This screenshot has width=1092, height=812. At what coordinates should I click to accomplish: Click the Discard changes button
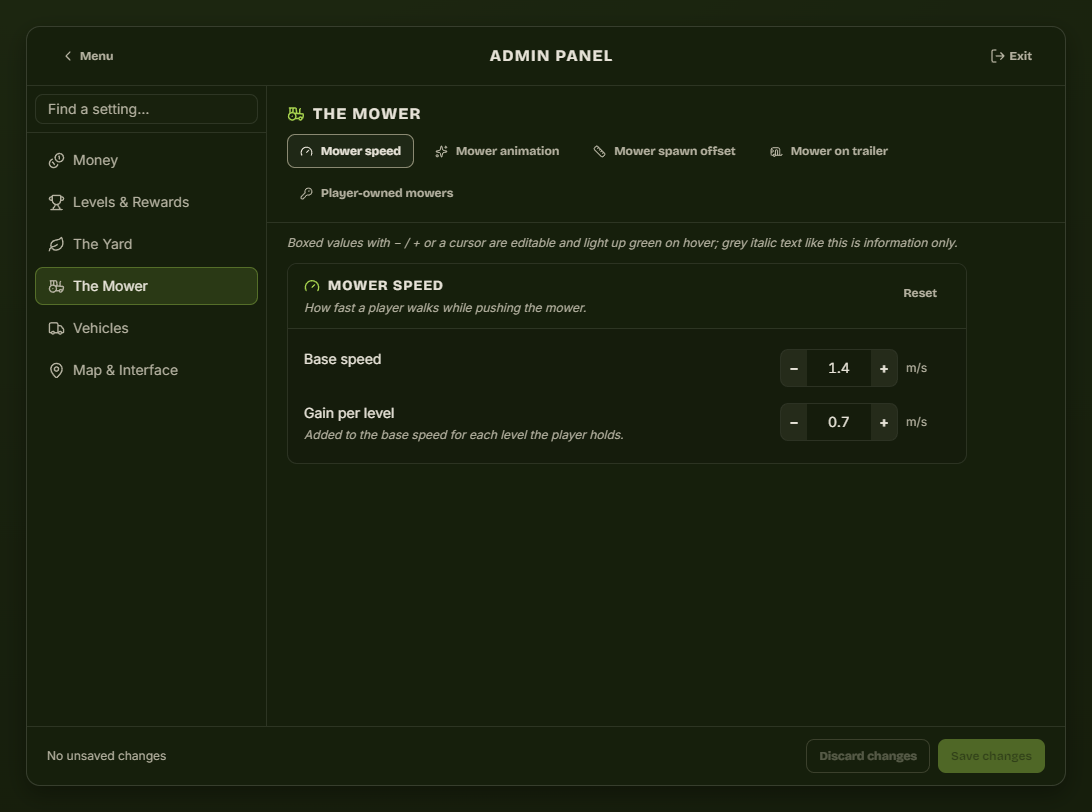[868, 756]
